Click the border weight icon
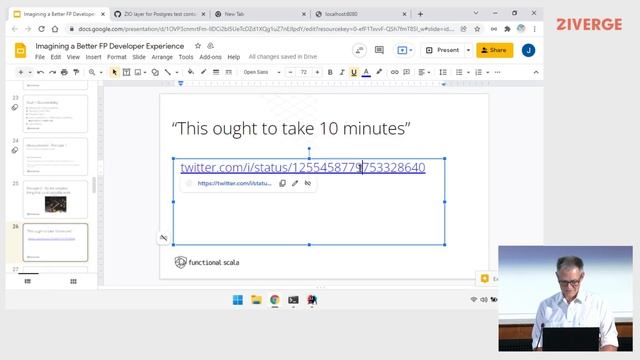 pyautogui.click(x=216, y=72)
